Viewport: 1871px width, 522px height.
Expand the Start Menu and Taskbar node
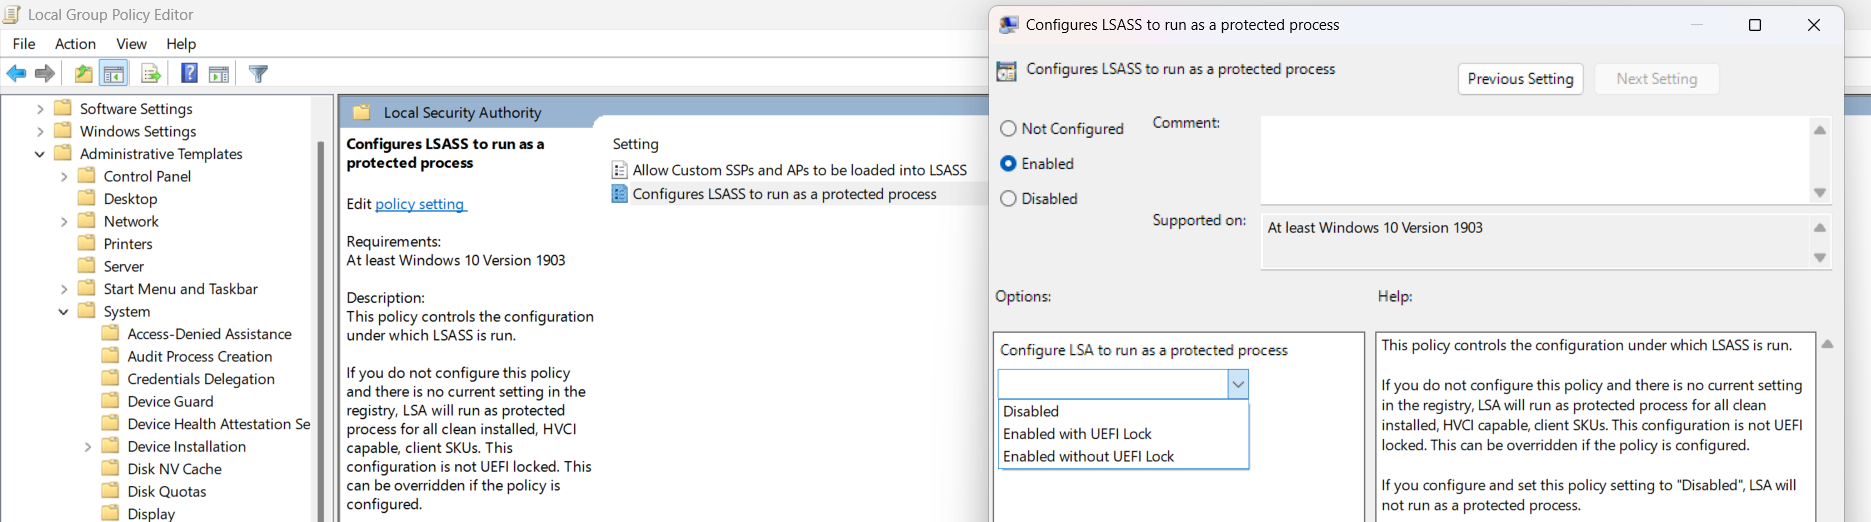click(x=63, y=289)
